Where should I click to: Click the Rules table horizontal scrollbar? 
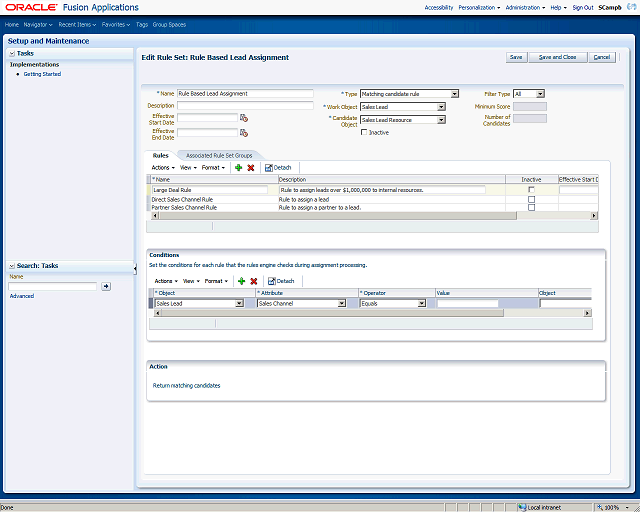point(338,216)
